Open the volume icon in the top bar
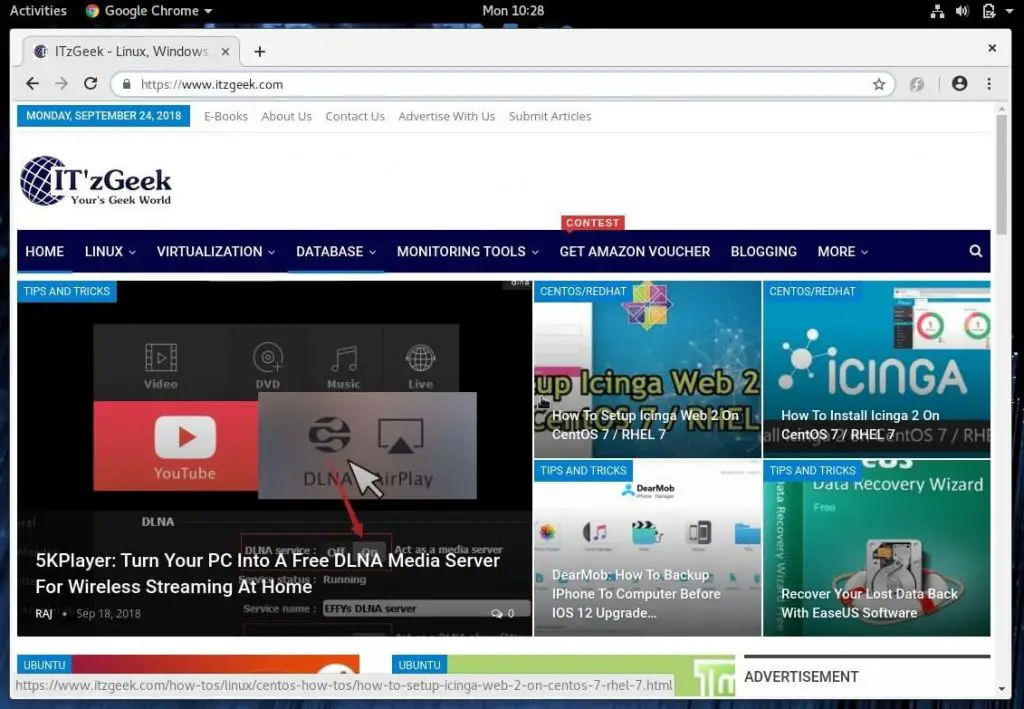This screenshot has width=1024, height=709. coord(962,11)
